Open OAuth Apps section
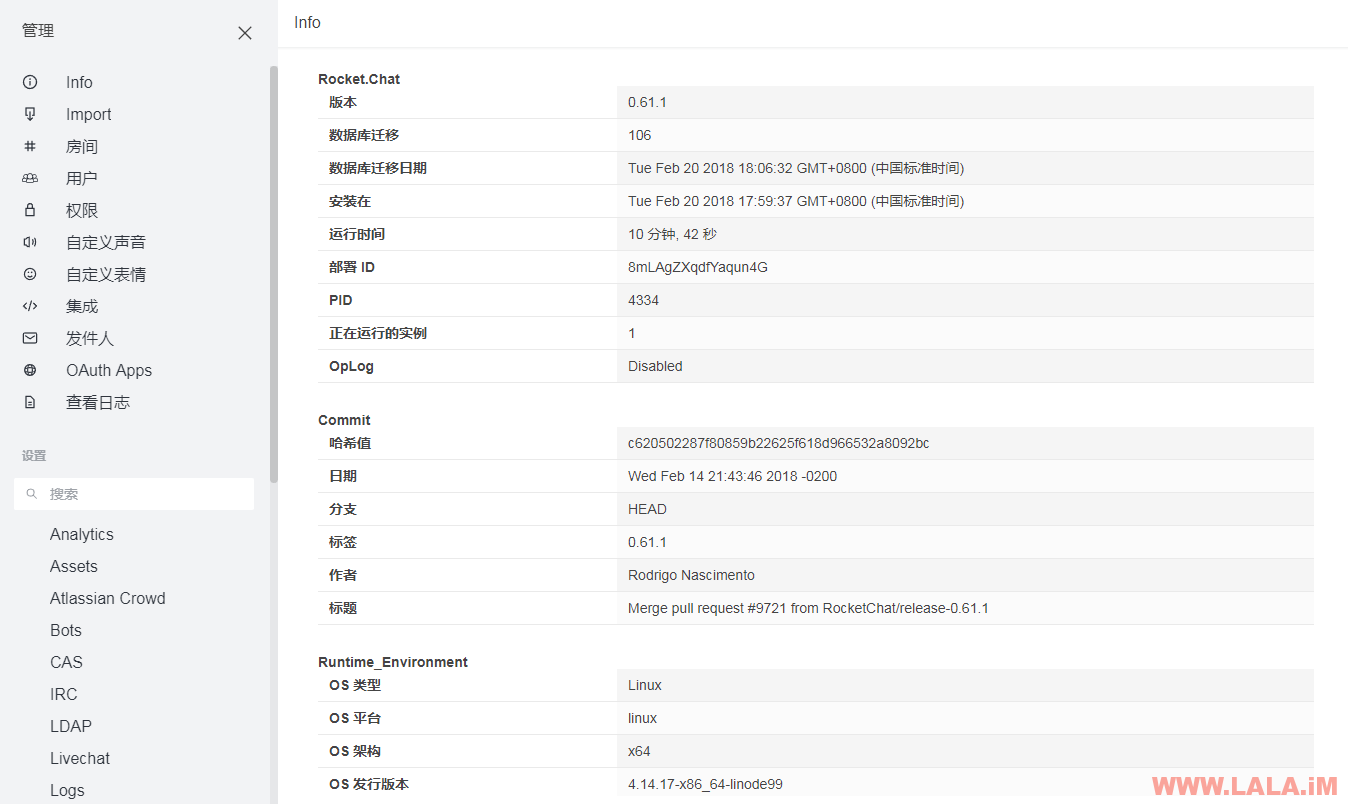 (109, 370)
